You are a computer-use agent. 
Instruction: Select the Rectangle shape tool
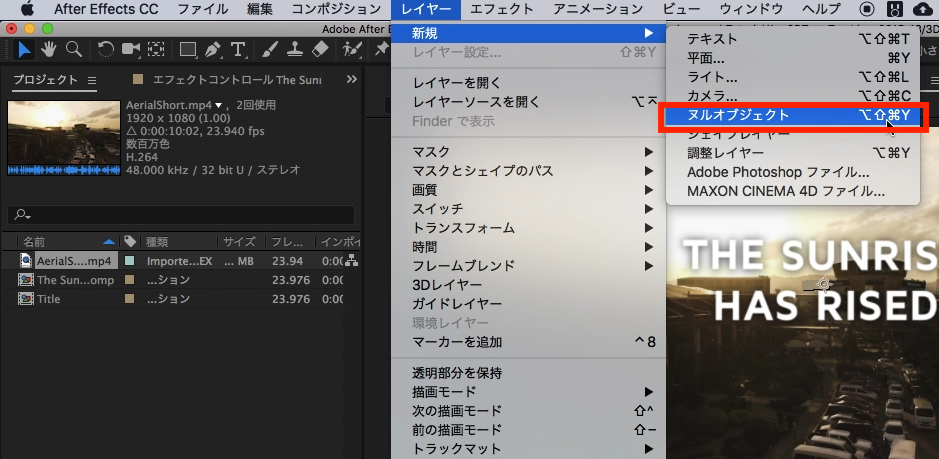pos(188,50)
